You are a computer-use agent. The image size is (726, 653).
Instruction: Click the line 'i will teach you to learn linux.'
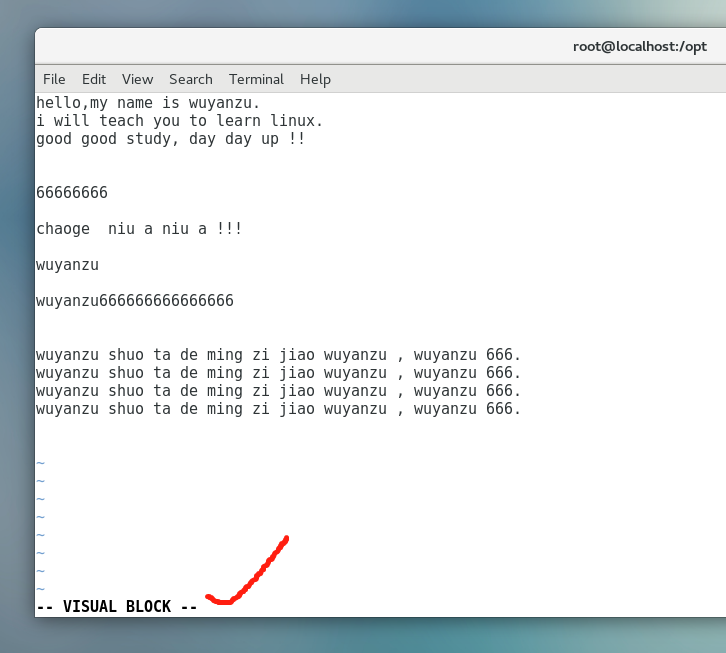[180, 120]
